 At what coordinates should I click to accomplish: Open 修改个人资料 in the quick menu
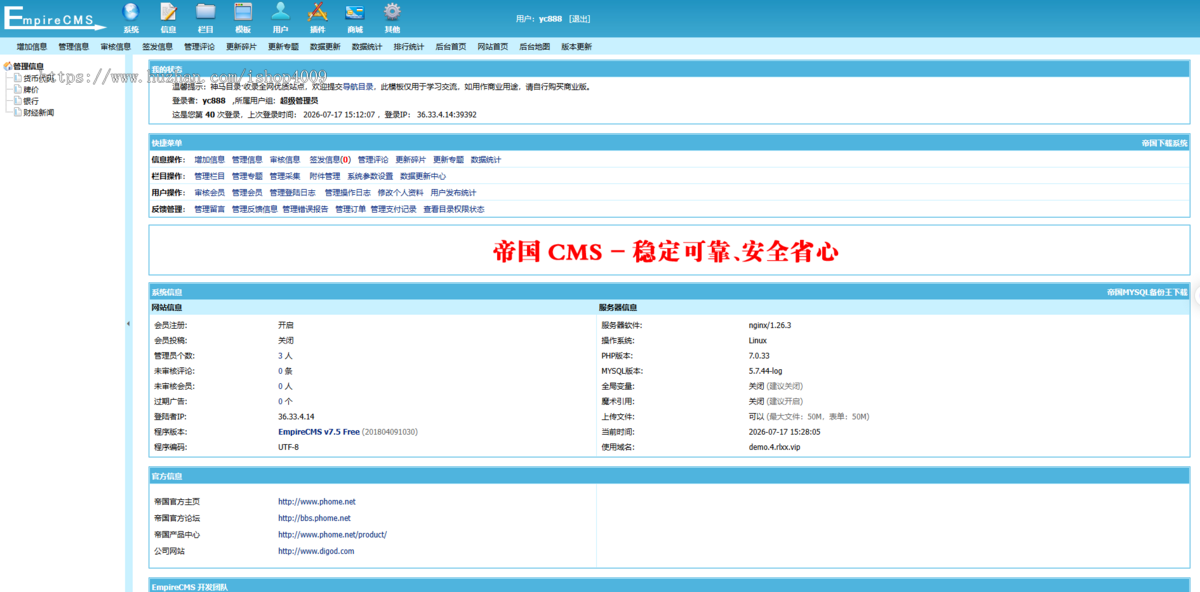(x=401, y=192)
